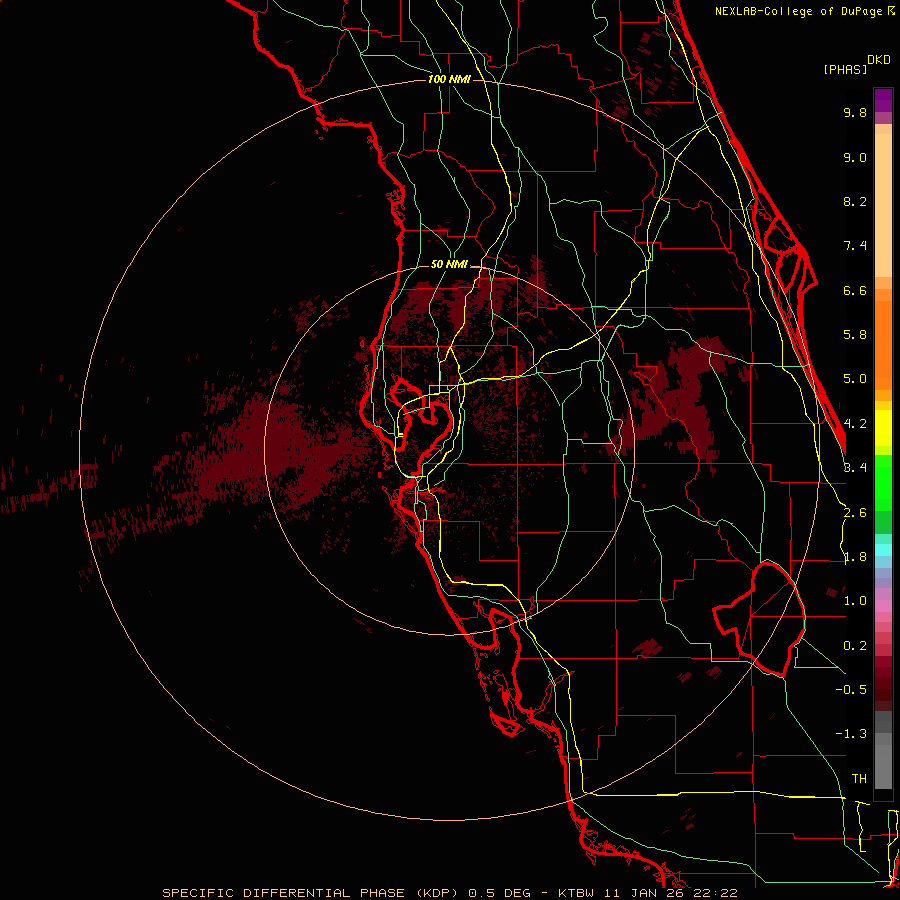Click the 8.2 legend value
This screenshot has width=900, height=900.
click(855, 201)
